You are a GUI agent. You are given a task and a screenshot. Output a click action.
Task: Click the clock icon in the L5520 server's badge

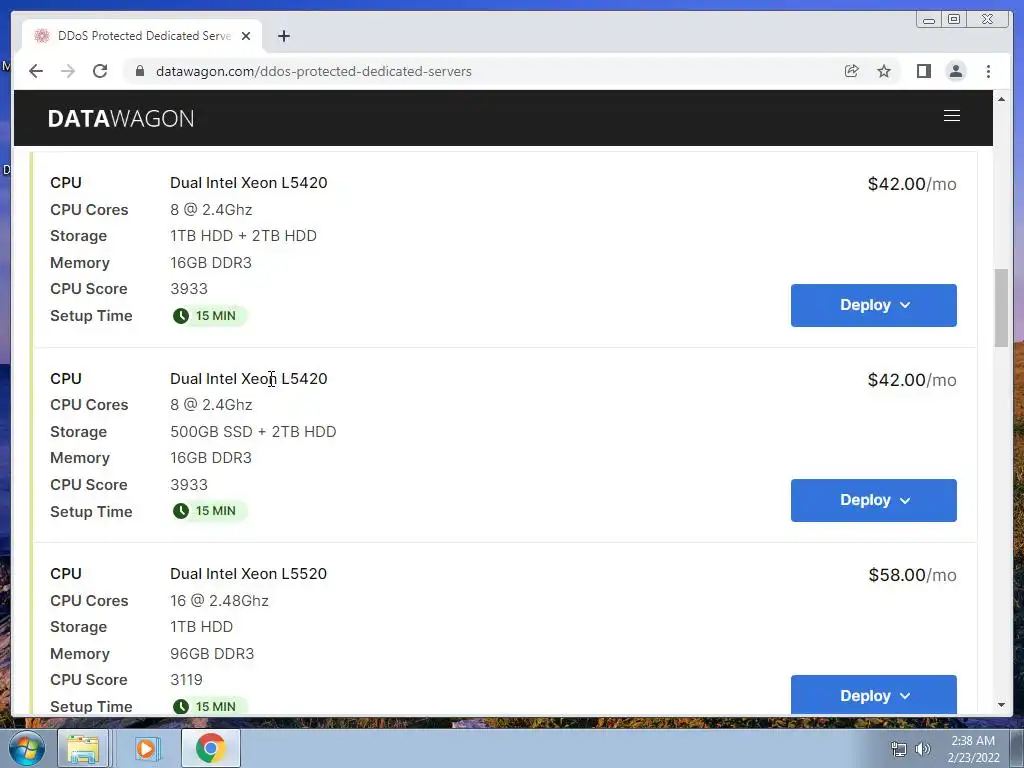[181, 707]
